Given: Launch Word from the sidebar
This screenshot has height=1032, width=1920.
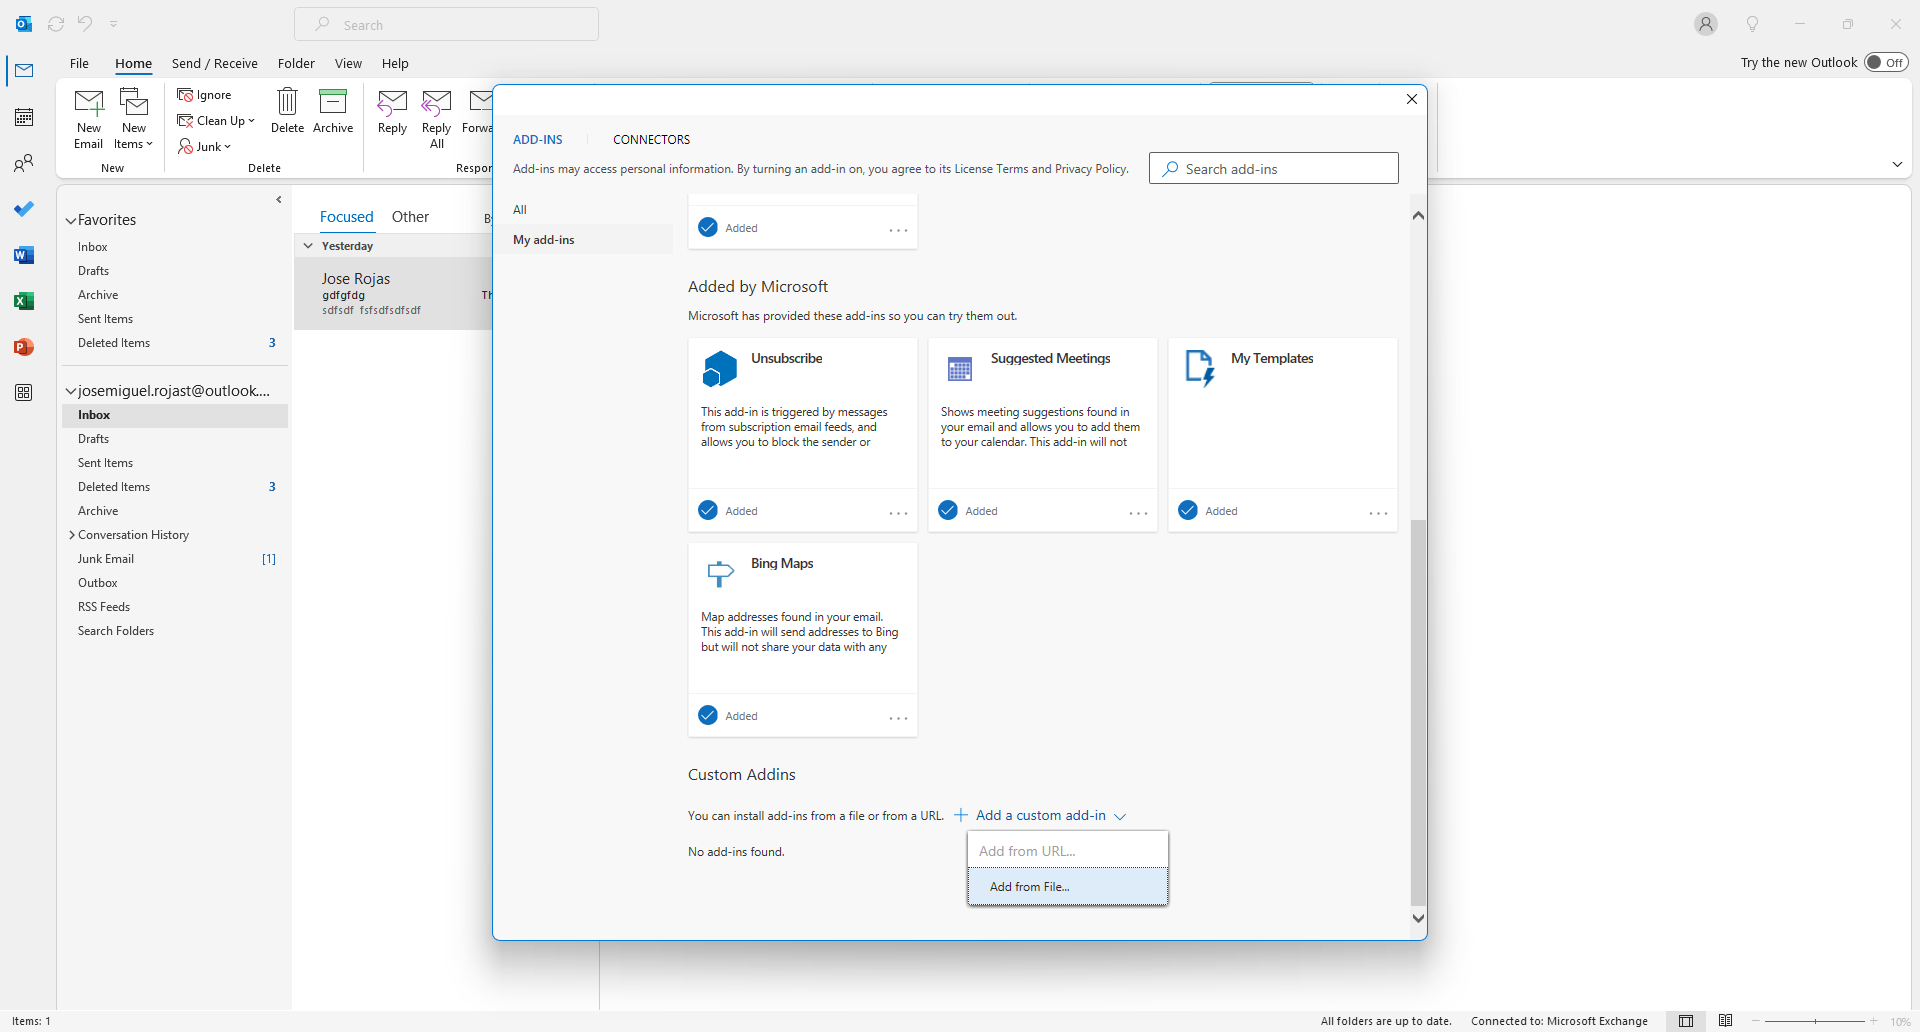Looking at the screenshot, I should pos(24,255).
